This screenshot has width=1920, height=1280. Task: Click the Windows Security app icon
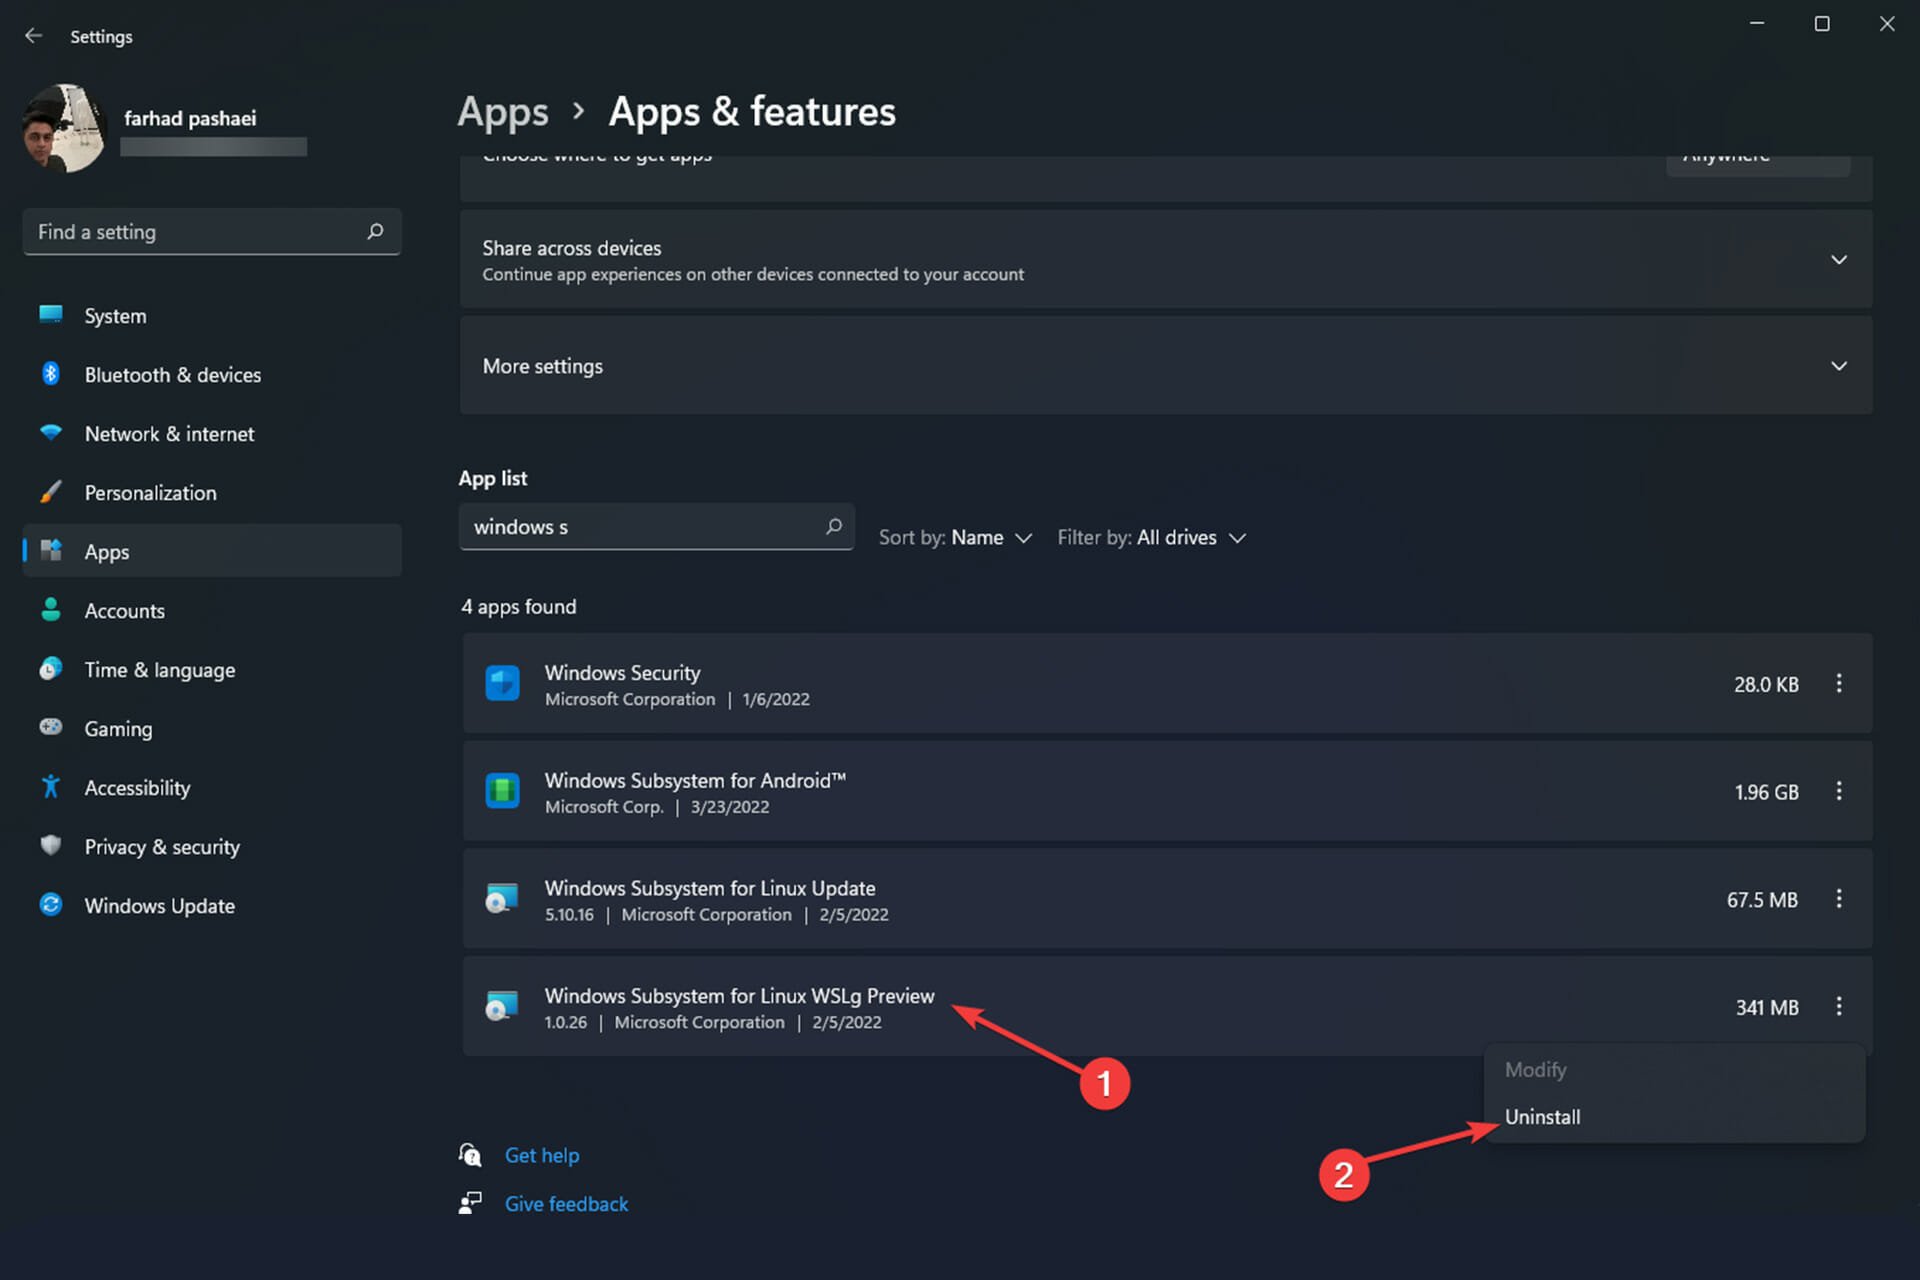tap(502, 684)
